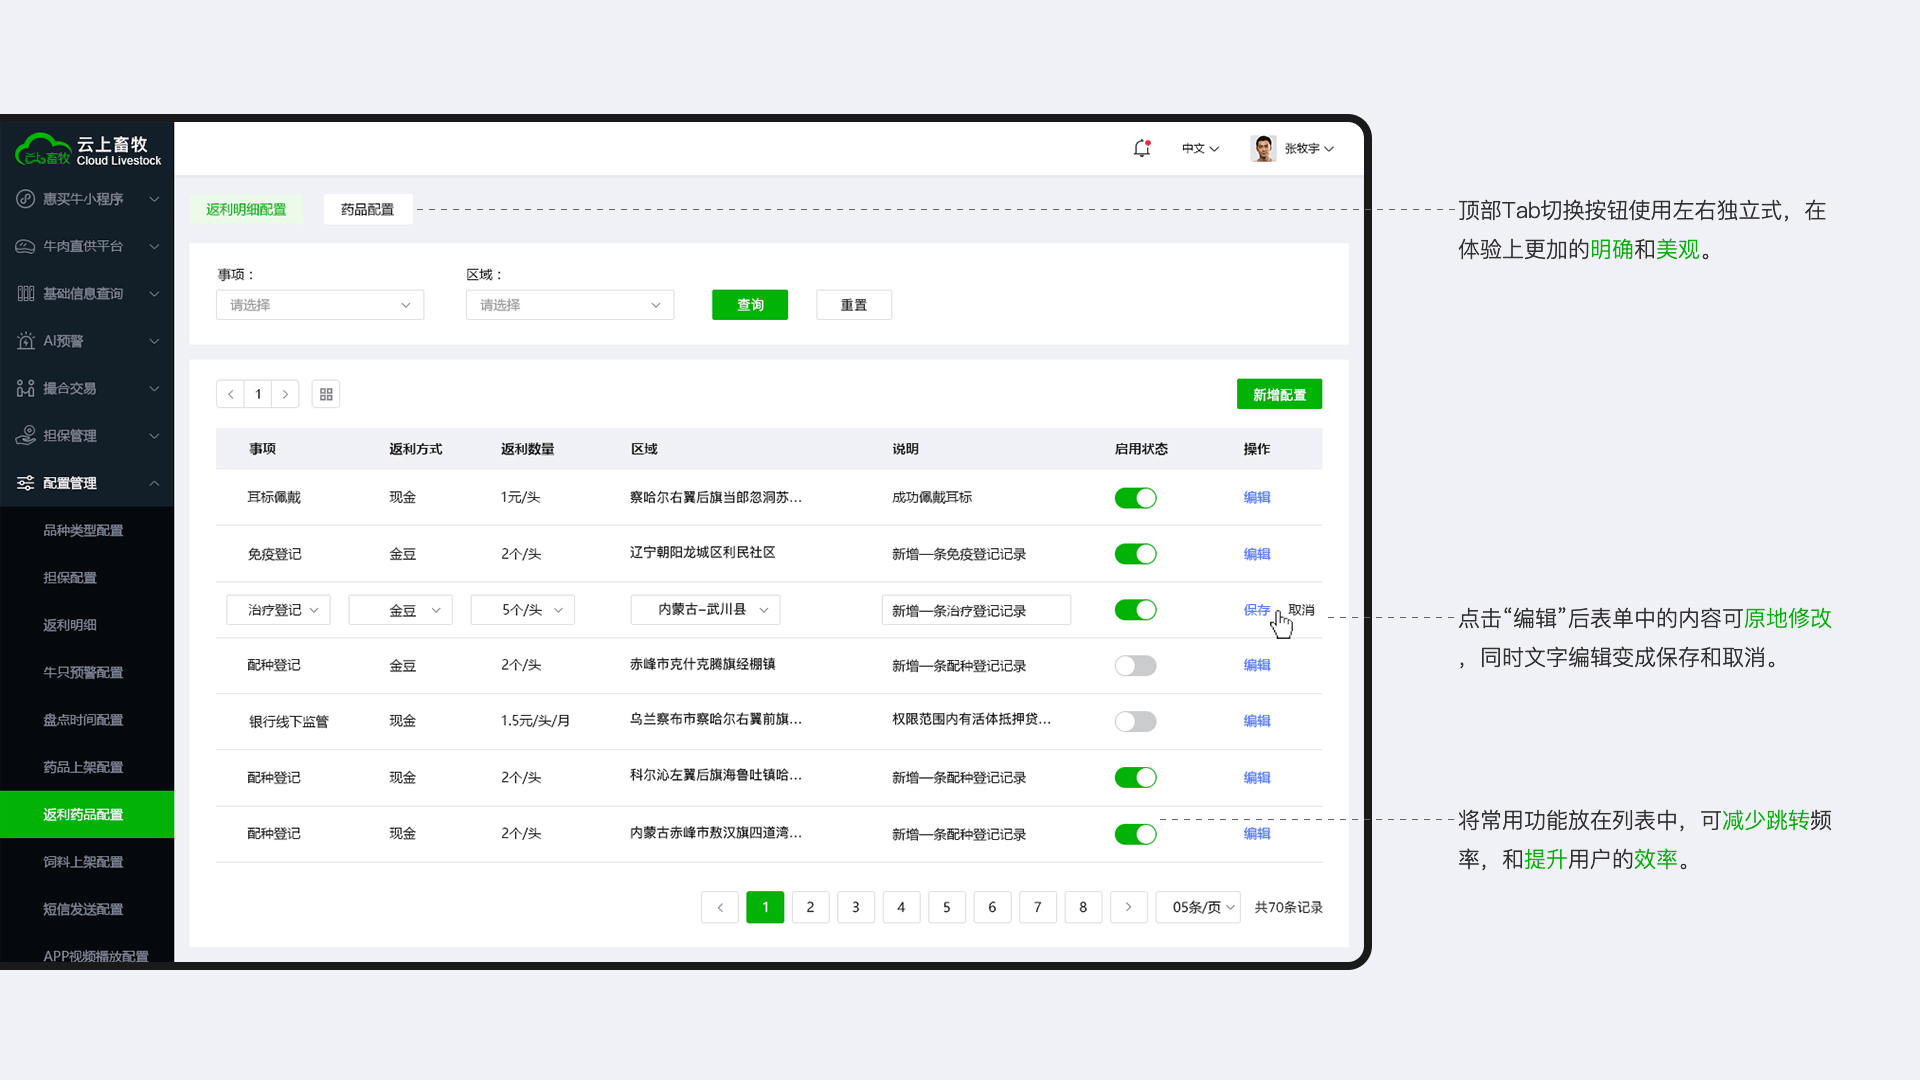
Task: Open the 惠买牛小程序 sidebar icon
Action: pos(25,198)
